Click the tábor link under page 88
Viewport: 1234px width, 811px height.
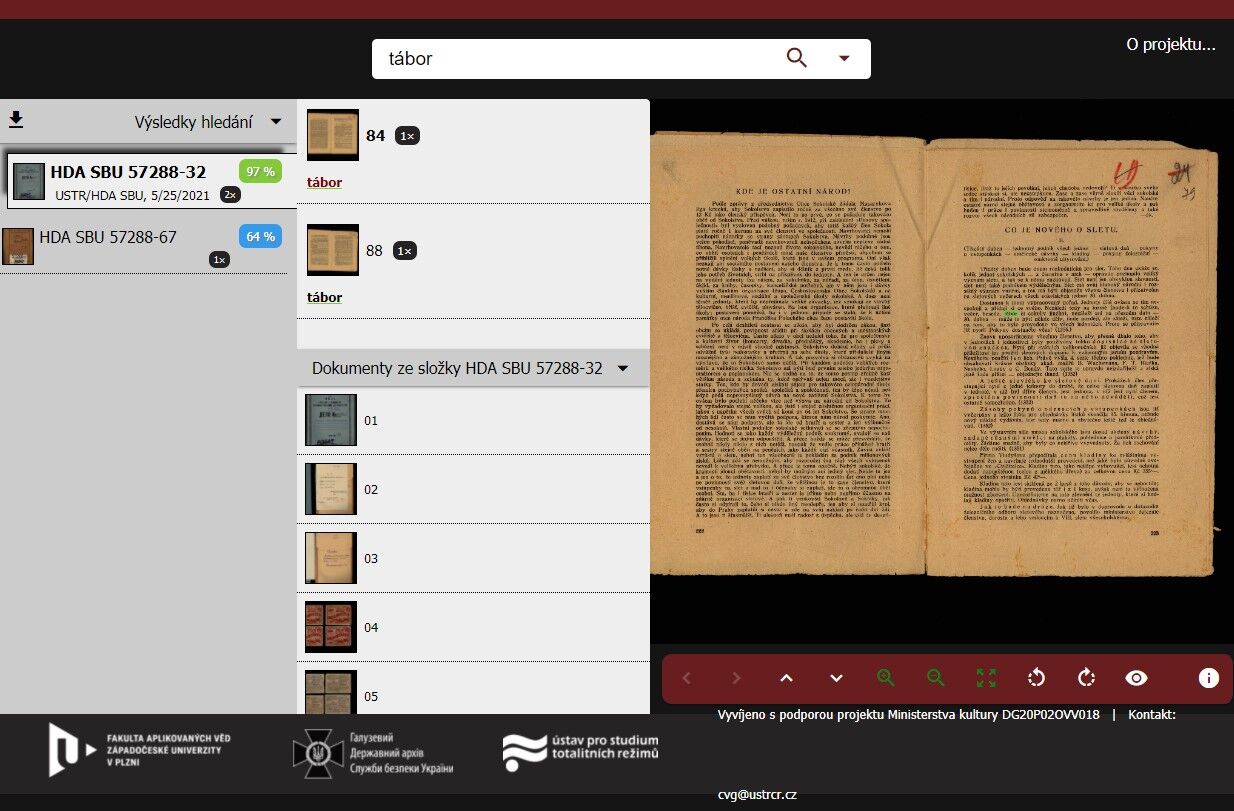(x=324, y=297)
